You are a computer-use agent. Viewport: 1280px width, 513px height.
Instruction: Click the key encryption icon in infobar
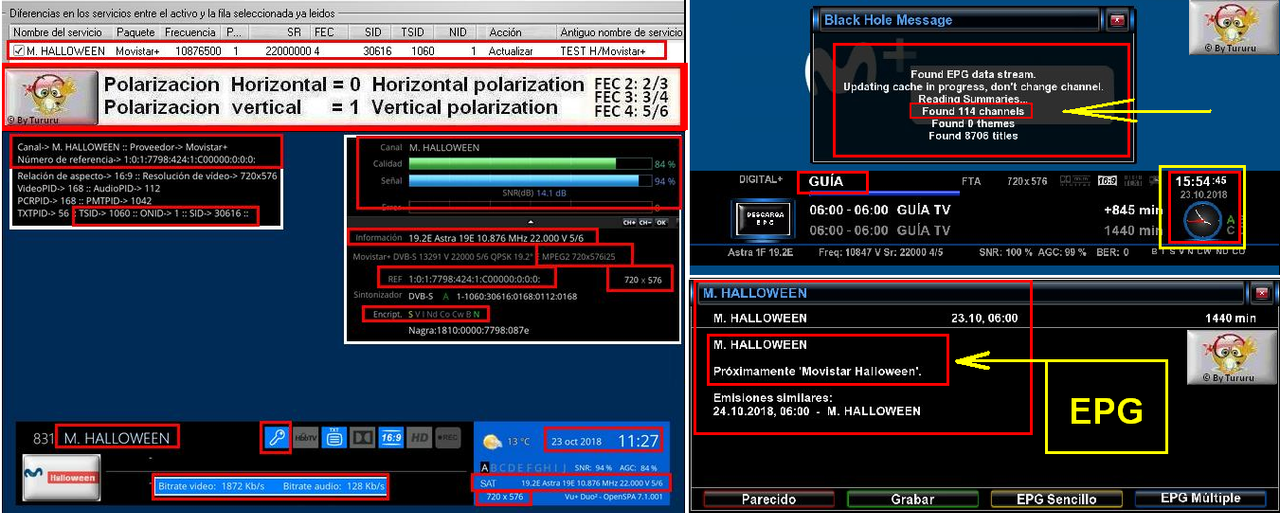click(x=276, y=437)
